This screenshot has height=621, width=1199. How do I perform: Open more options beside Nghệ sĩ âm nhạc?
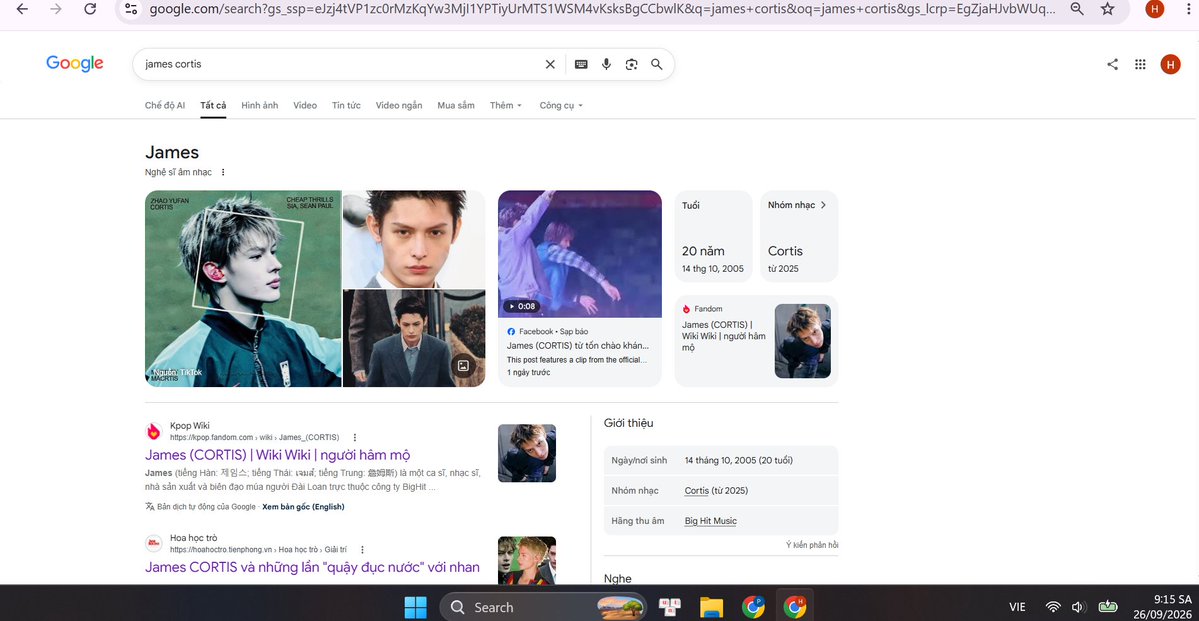(223, 172)
